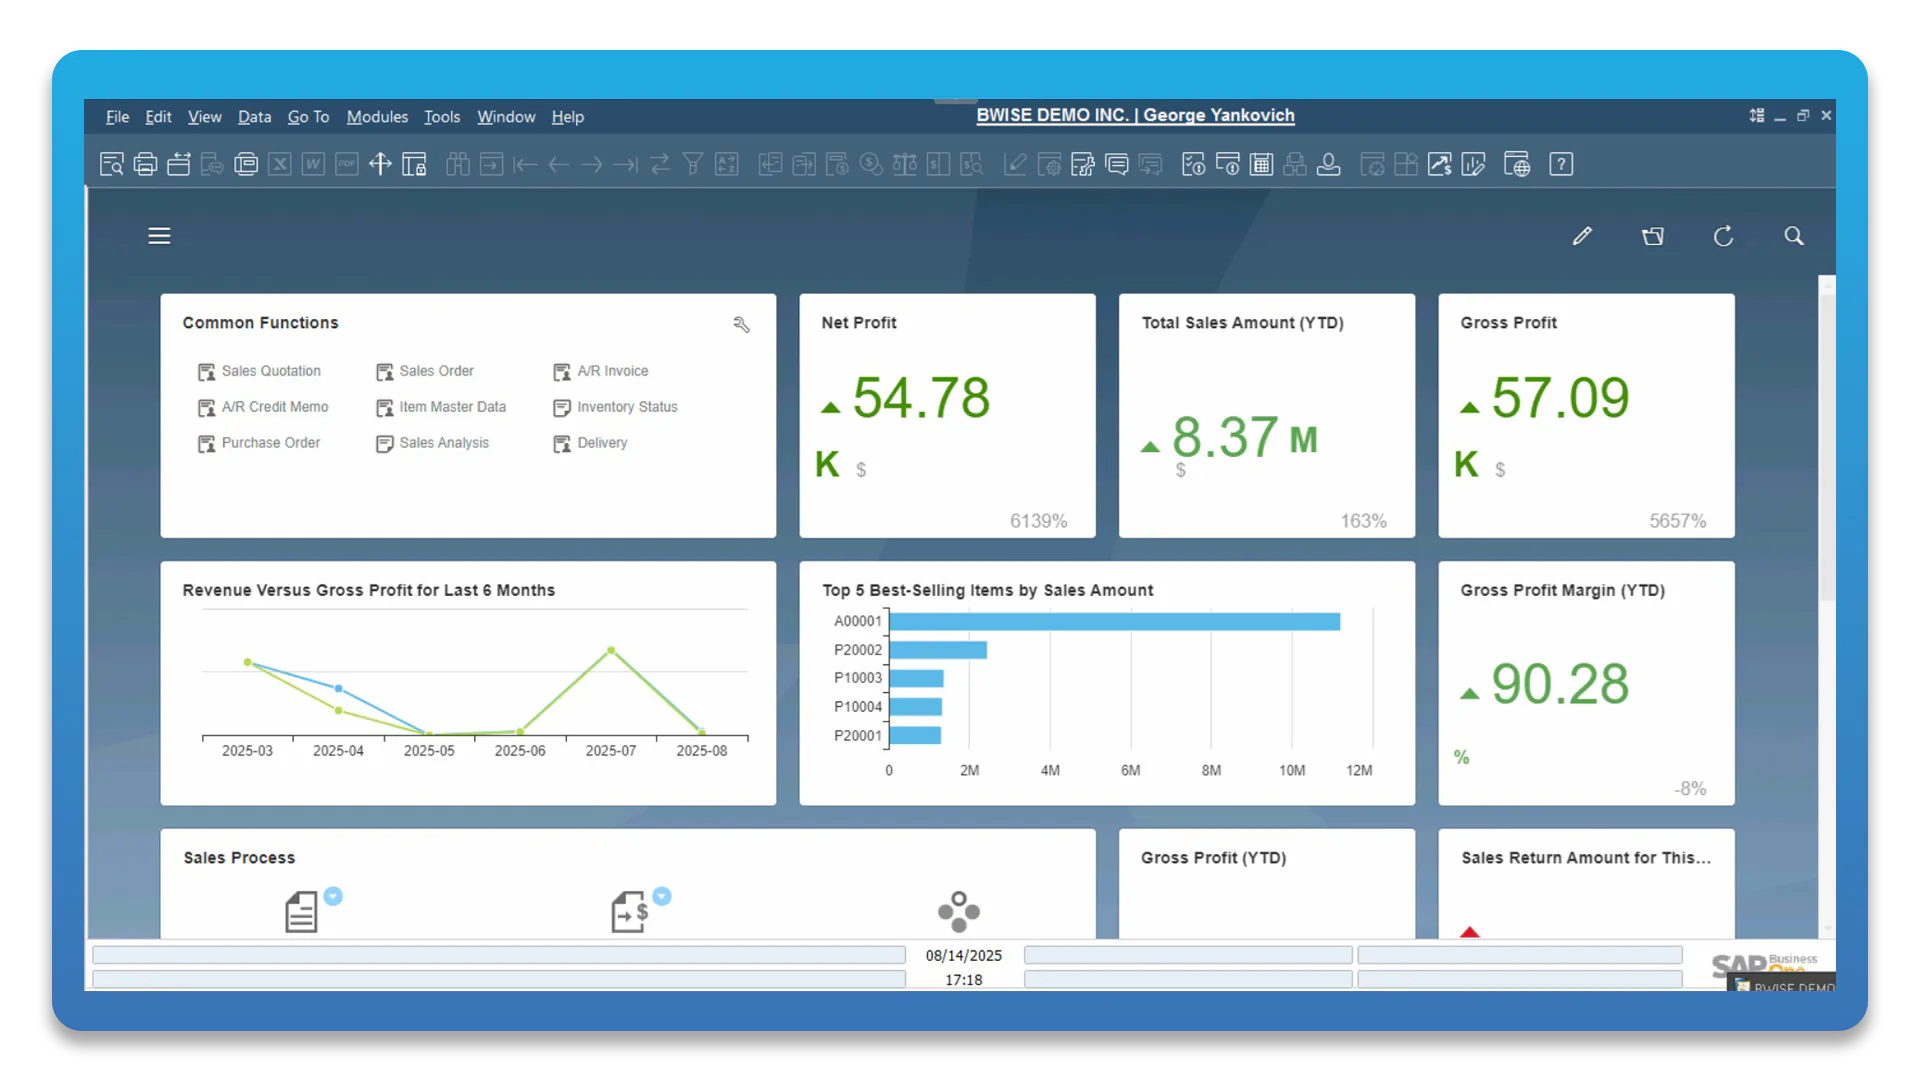The height and width of the screenshot is (1080, 1920).
Task: Click the Send Fax toolbar icon
Action: click(246, 165)
